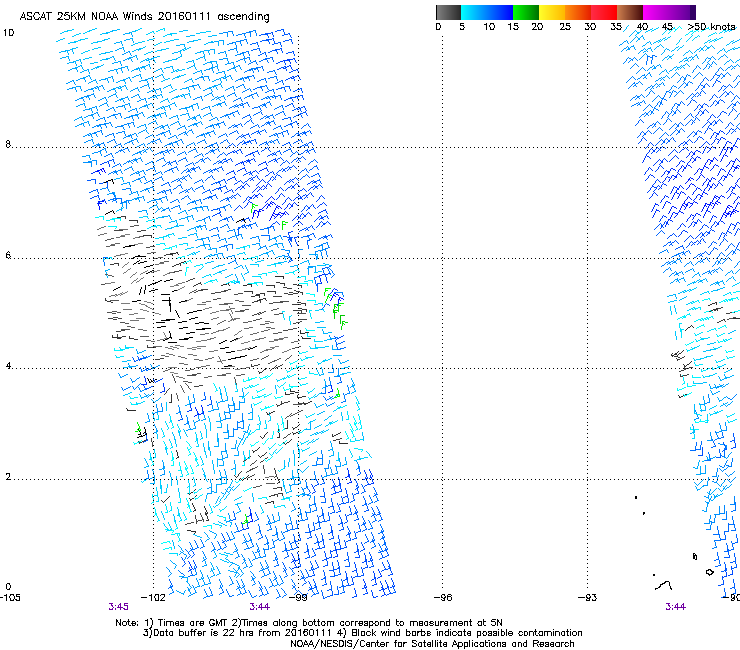
Task: Click the yellow 20-25 knots legend swatch
Action: (552, 12)
